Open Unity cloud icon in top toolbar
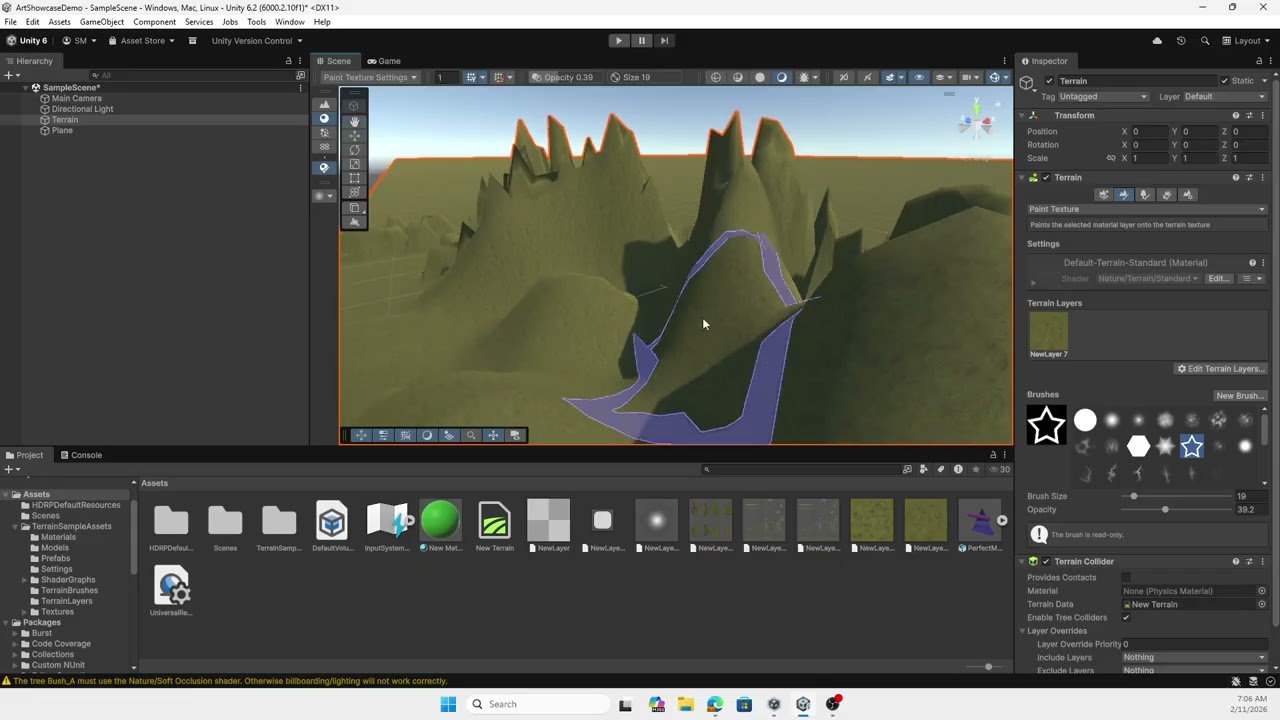Screen dimensions: 1280x720 tap(1157, 41)
